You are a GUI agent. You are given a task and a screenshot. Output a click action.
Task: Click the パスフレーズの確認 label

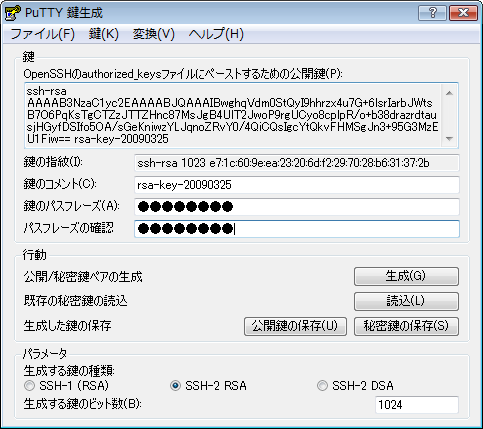(69, 228)
